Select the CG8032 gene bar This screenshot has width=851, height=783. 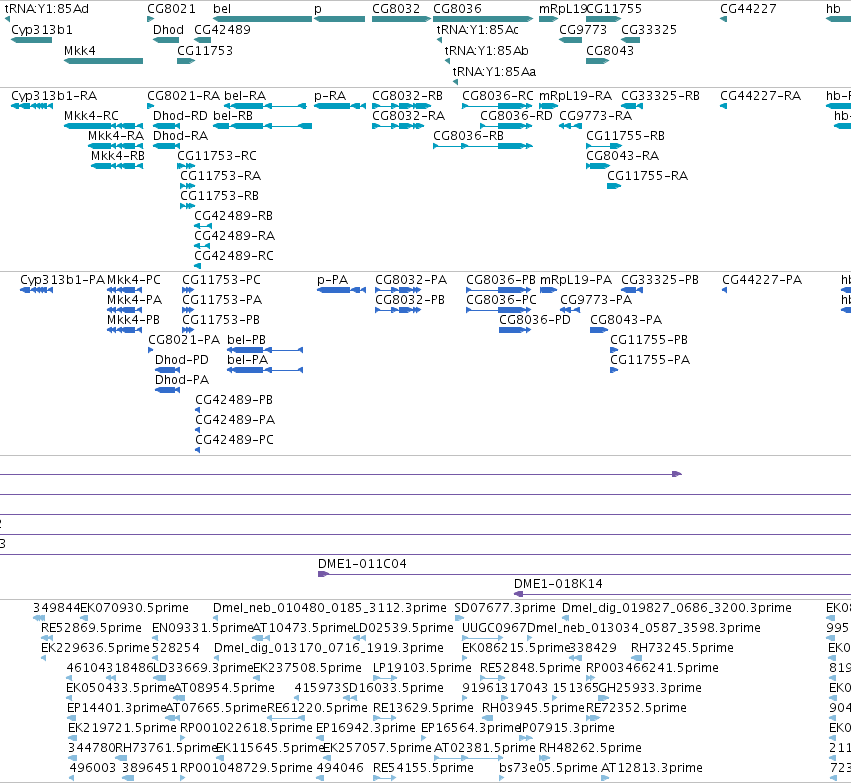[401, 19]
